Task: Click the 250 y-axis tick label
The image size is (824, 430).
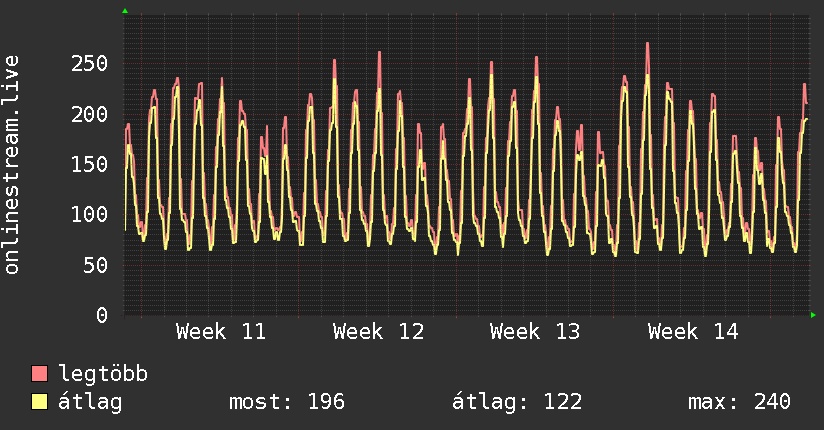Action: pyautogui.click(x=89, y=64)
